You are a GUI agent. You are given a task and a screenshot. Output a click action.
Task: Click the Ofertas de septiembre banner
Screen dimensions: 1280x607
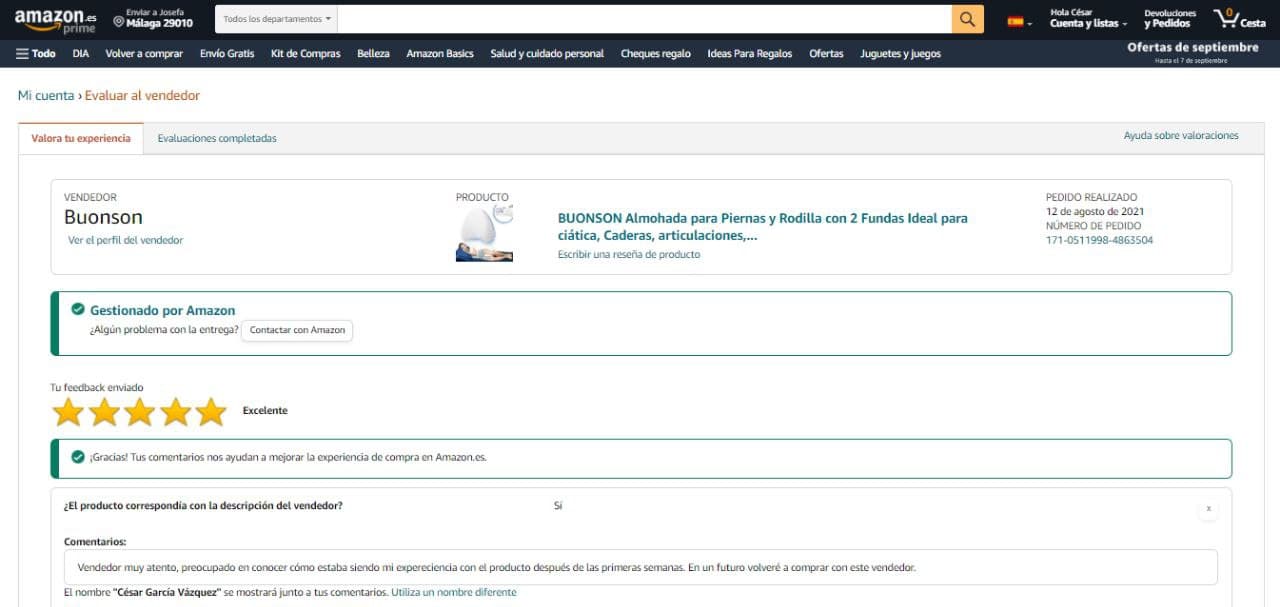coord(1193,52)
